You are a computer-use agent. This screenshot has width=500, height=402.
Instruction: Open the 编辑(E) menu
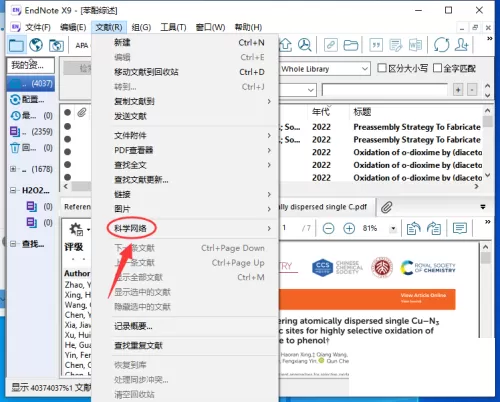(x=73, y=27)
